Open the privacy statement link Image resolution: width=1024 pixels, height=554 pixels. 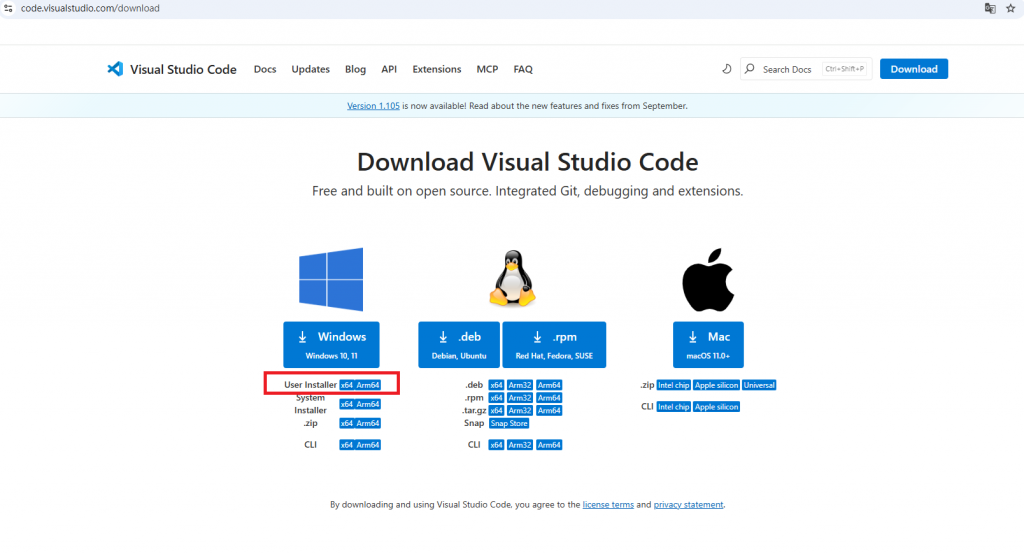[688, 504]
